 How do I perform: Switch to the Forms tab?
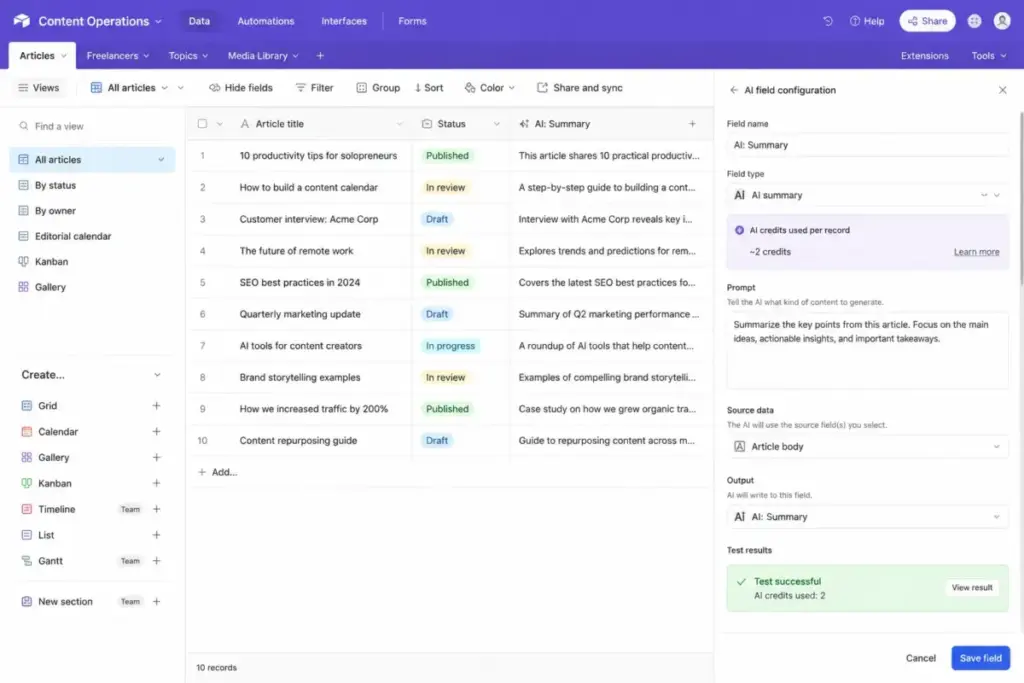(x=412, y=21)
